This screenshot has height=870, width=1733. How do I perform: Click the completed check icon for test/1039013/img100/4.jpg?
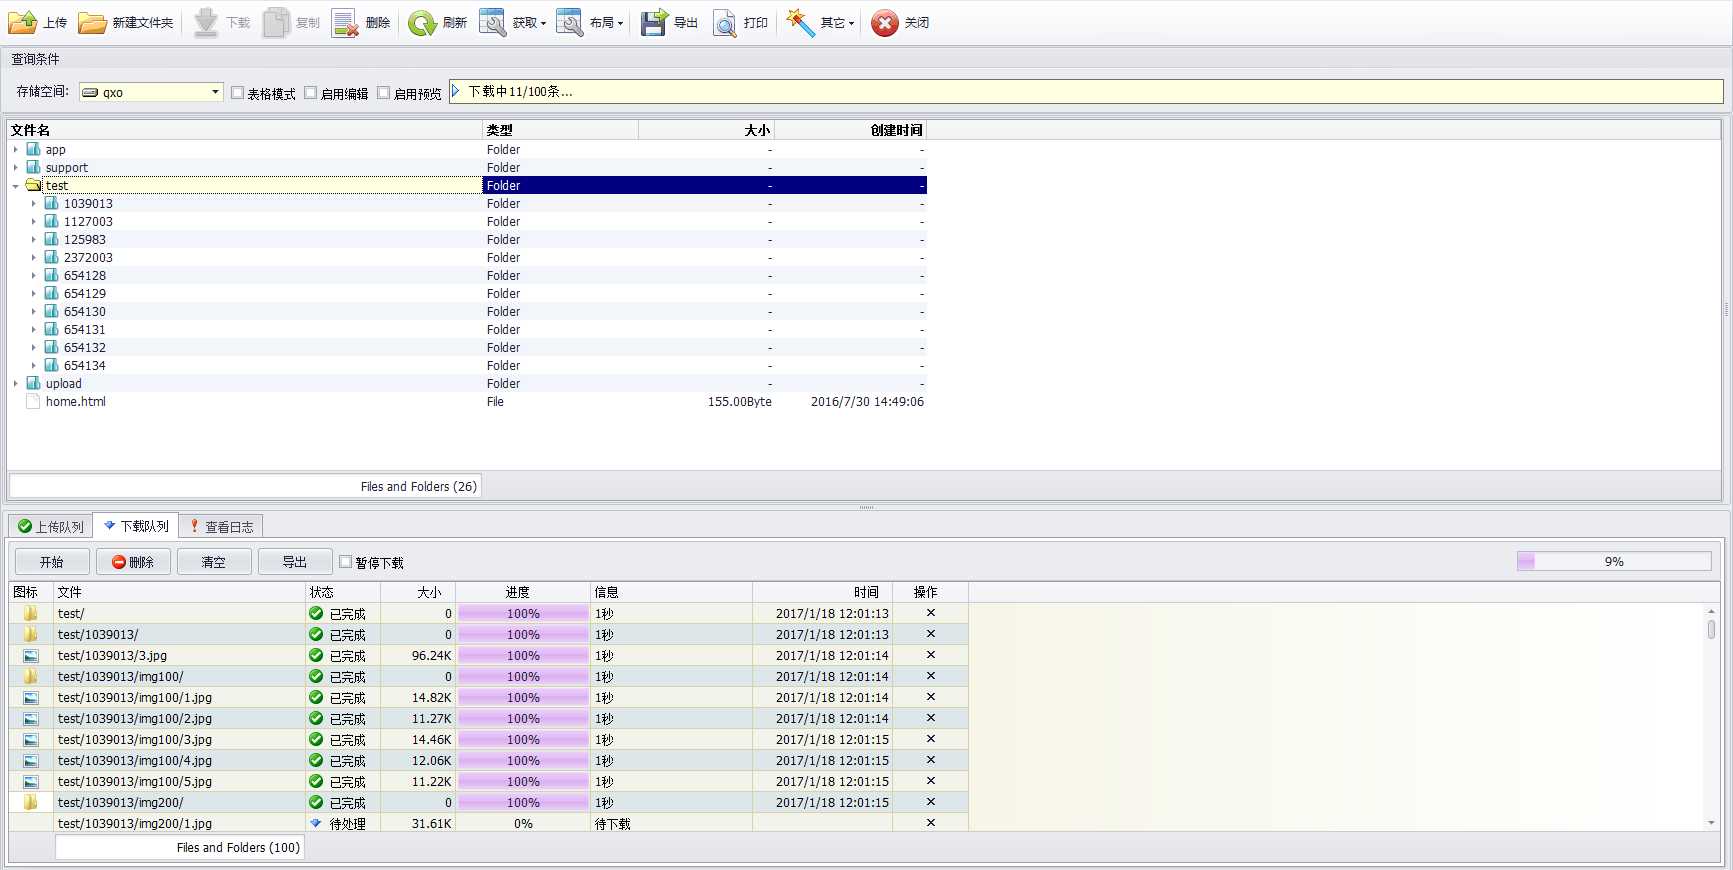(x=316, y=761)
